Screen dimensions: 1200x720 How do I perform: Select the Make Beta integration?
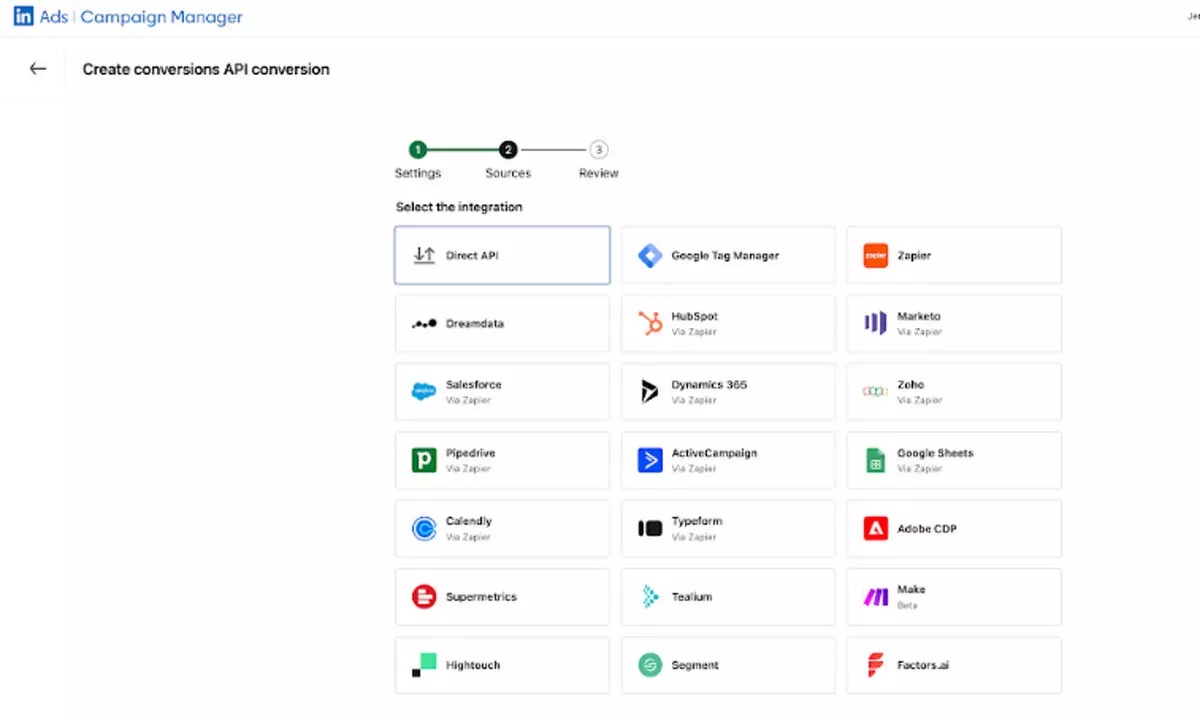[954, 597]
